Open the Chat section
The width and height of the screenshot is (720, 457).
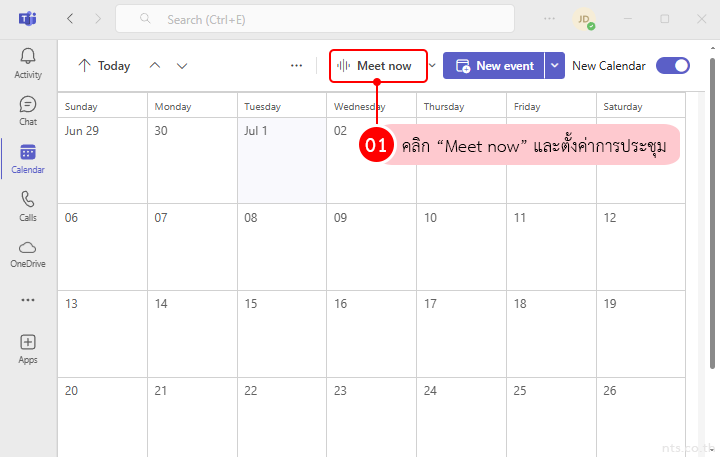[x=28, y=110]
